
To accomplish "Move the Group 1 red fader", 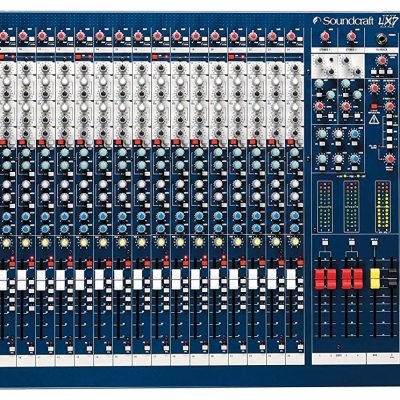I will tap(319, 279).
